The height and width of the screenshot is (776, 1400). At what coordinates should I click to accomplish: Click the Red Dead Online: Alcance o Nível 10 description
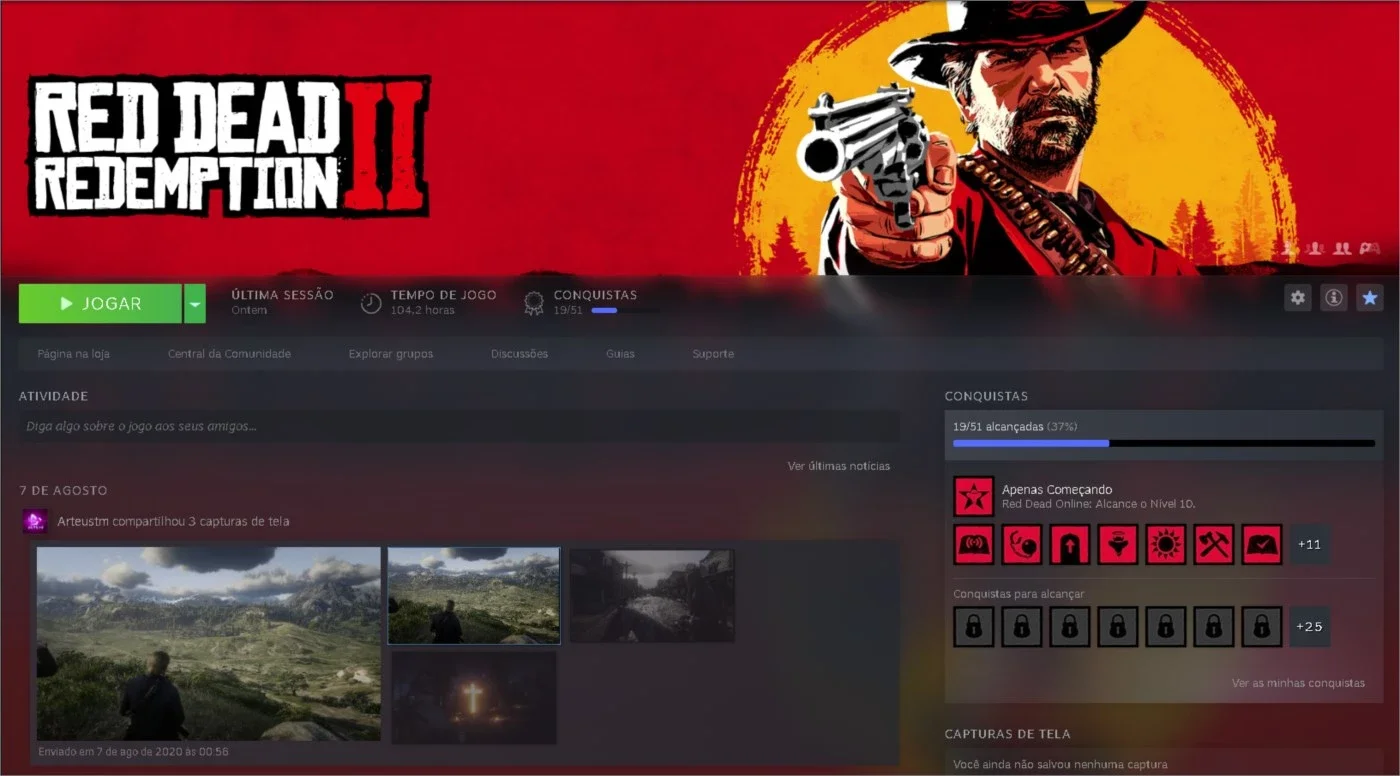point(1099,504)
